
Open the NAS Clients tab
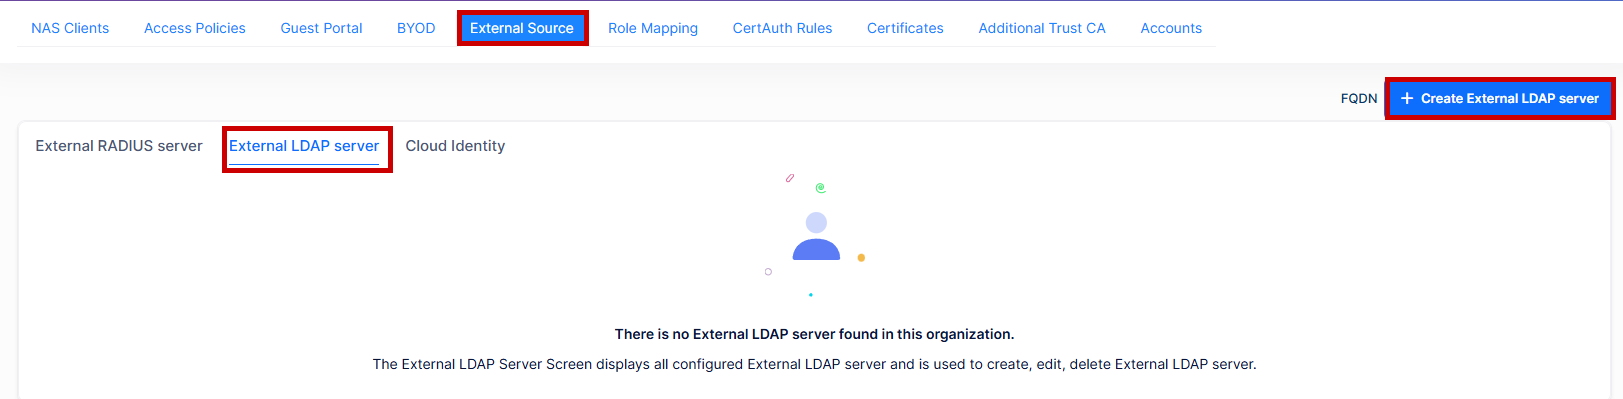pyautogui.click(x=70, y=28)
